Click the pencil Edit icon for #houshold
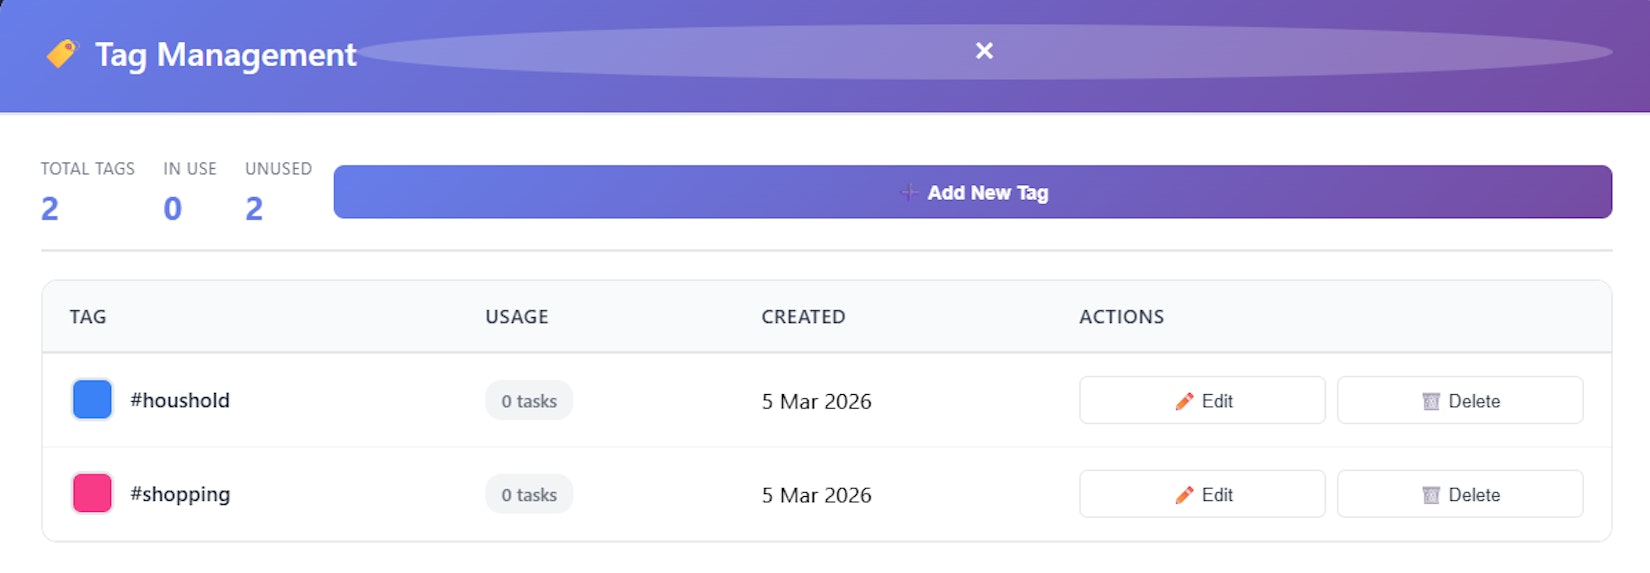This screenshot has width=1650, height=573. 1184,401
